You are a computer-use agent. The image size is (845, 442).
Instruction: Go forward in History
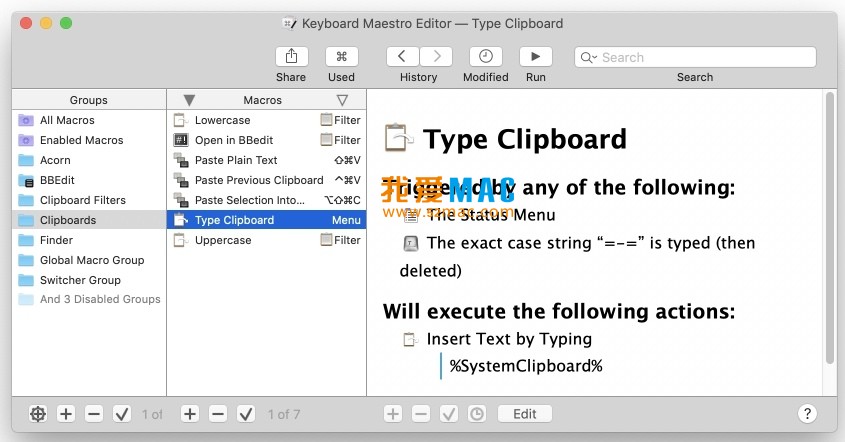click(x=436, y=57)
